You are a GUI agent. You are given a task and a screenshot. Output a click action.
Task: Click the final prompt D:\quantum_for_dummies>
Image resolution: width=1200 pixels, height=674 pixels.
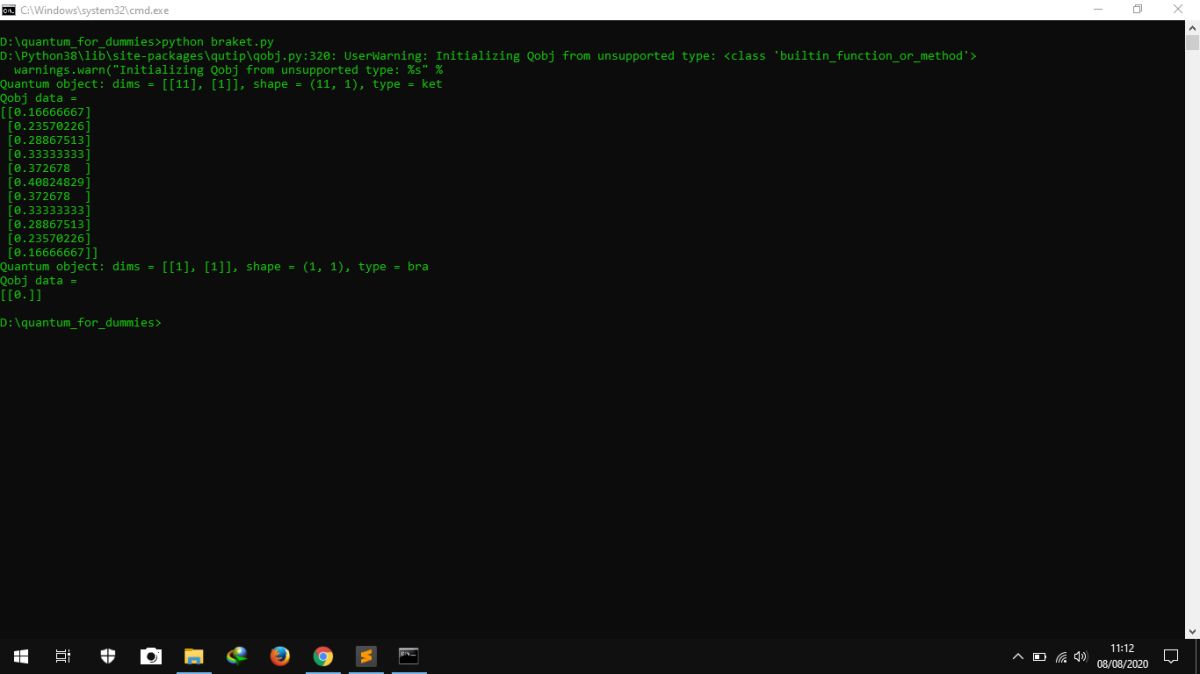pyautogui.click(x=80, y=323)
